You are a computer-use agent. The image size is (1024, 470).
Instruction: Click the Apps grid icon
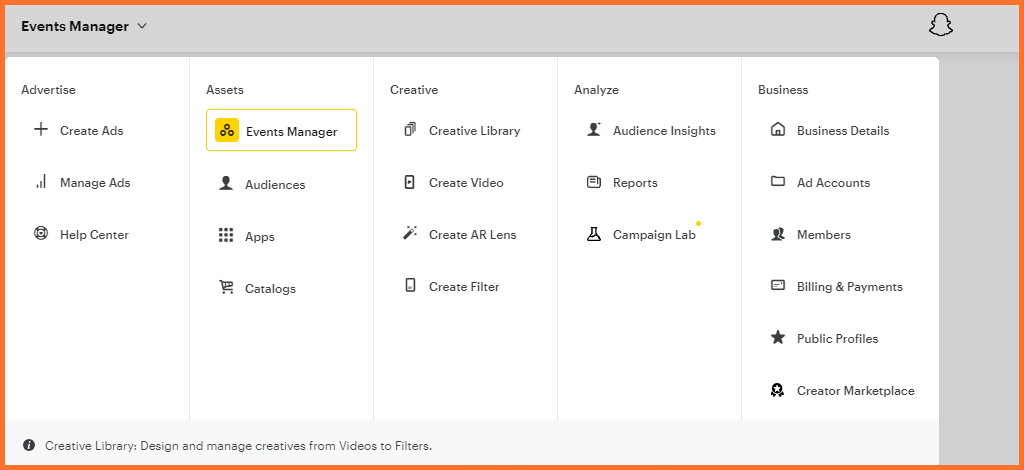[226, 236]
